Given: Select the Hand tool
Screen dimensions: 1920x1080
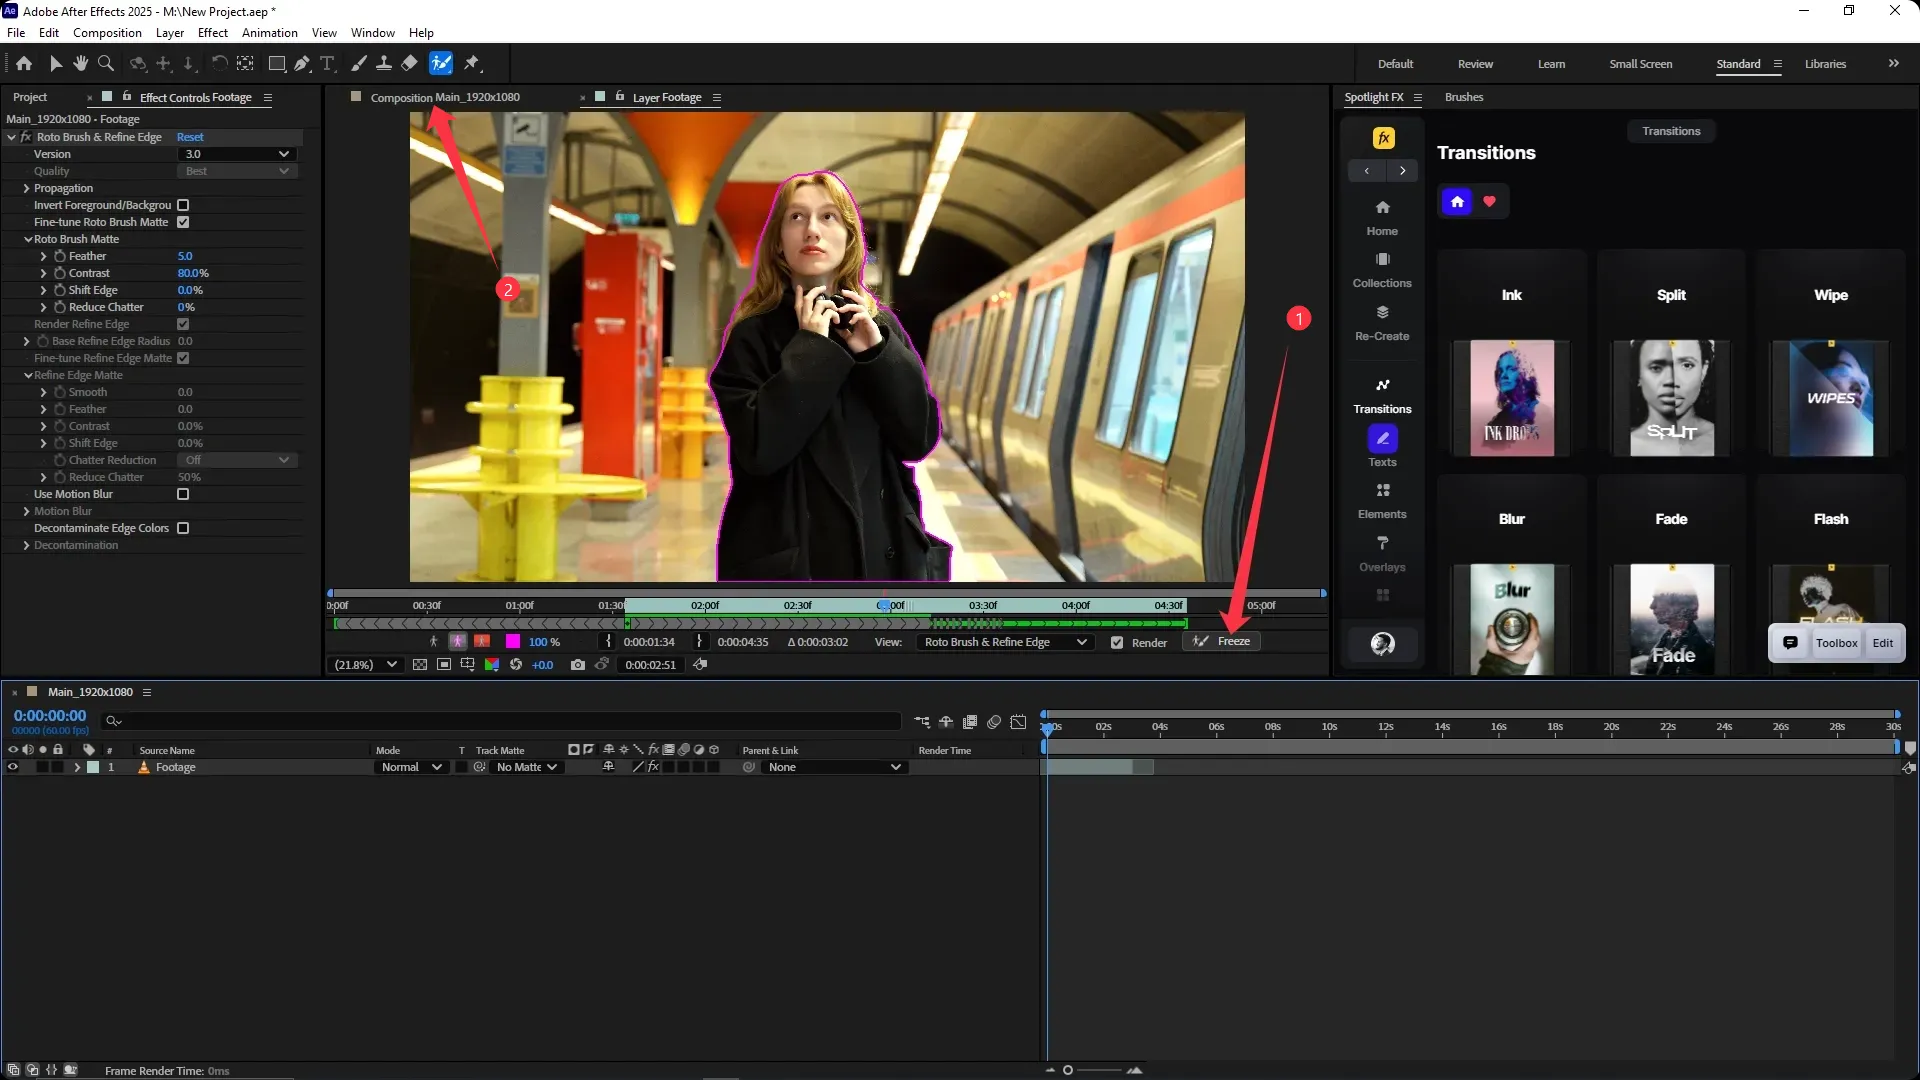Looking at the screenshot, I should tap(80, 63).
